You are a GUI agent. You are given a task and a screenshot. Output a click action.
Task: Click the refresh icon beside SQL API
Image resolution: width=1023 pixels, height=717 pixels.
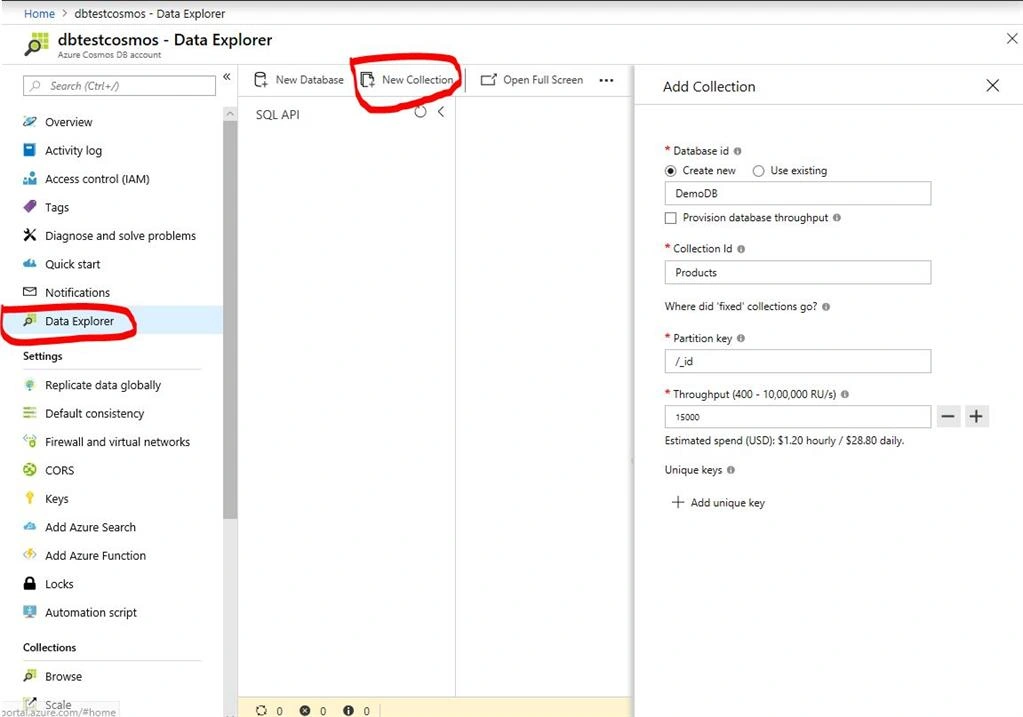(x=420, y=112)
